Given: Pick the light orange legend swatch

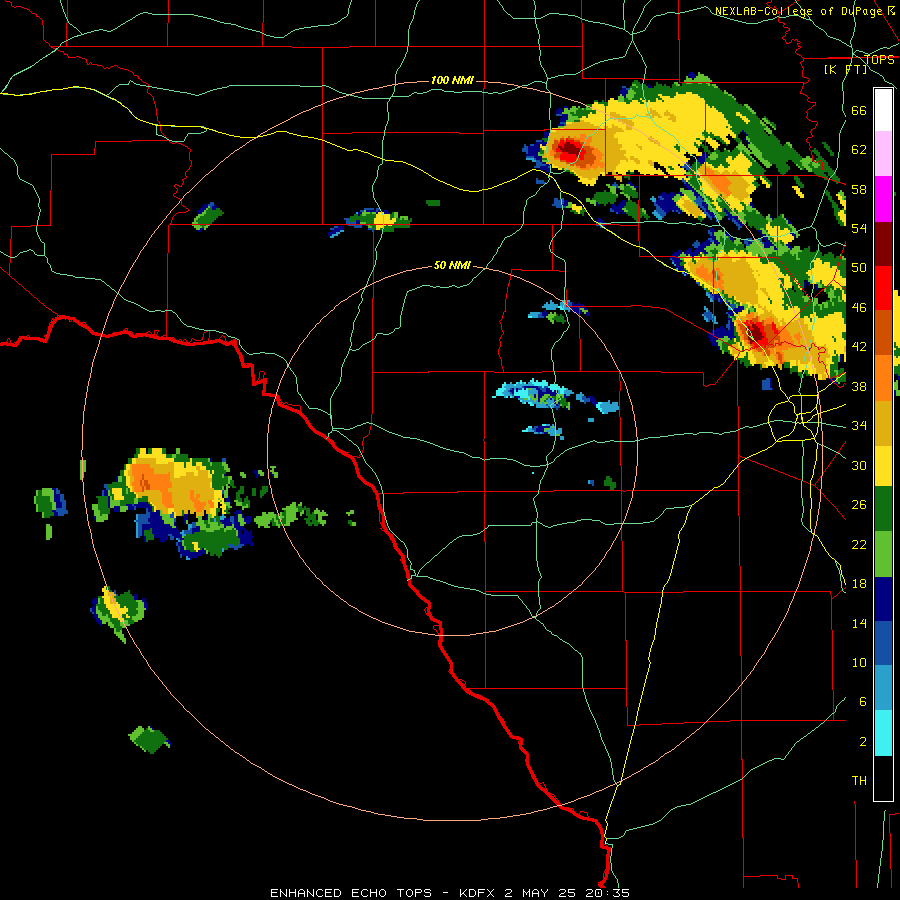Looking at the screenshot, I should pos(883,378).
